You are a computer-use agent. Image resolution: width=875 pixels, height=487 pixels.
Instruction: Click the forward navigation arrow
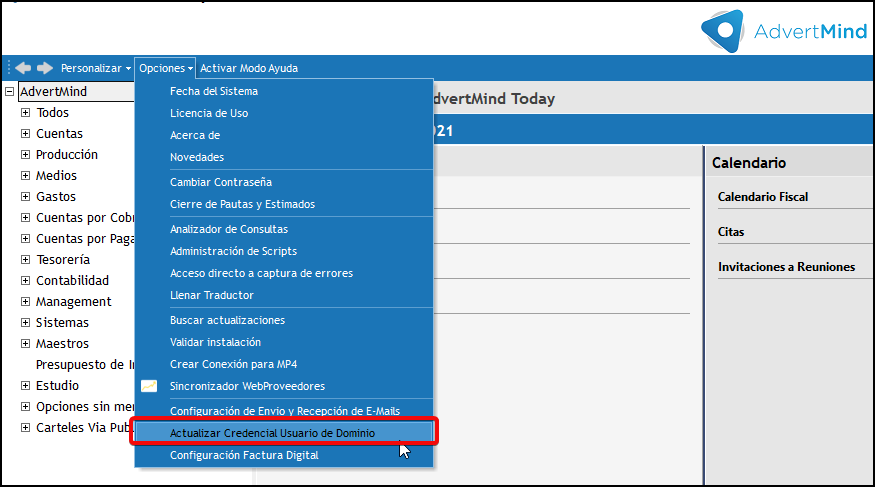(45, 68)
